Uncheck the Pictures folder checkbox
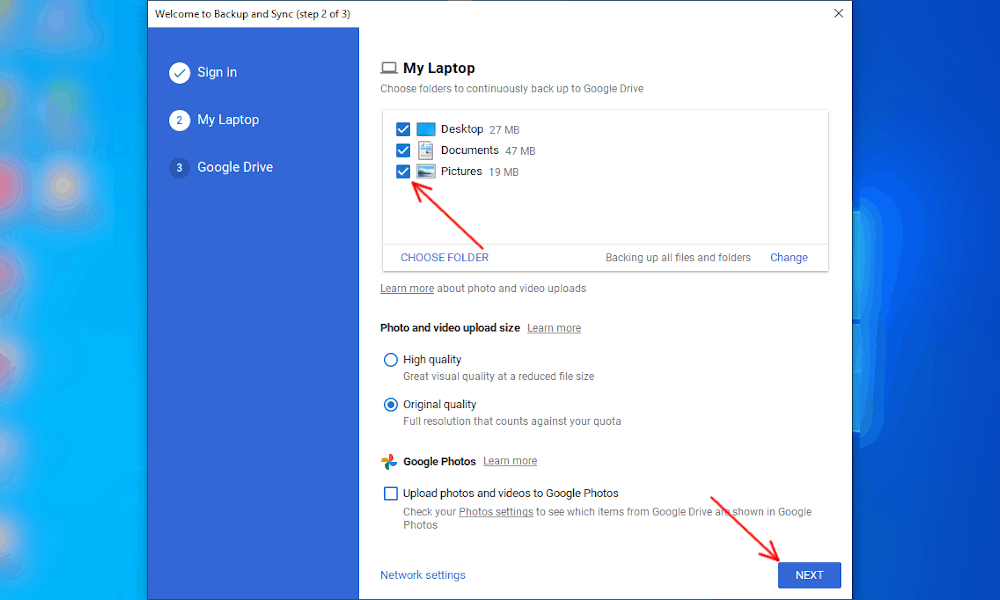Viewport: 1000px width, 600px height. (402, 172)
